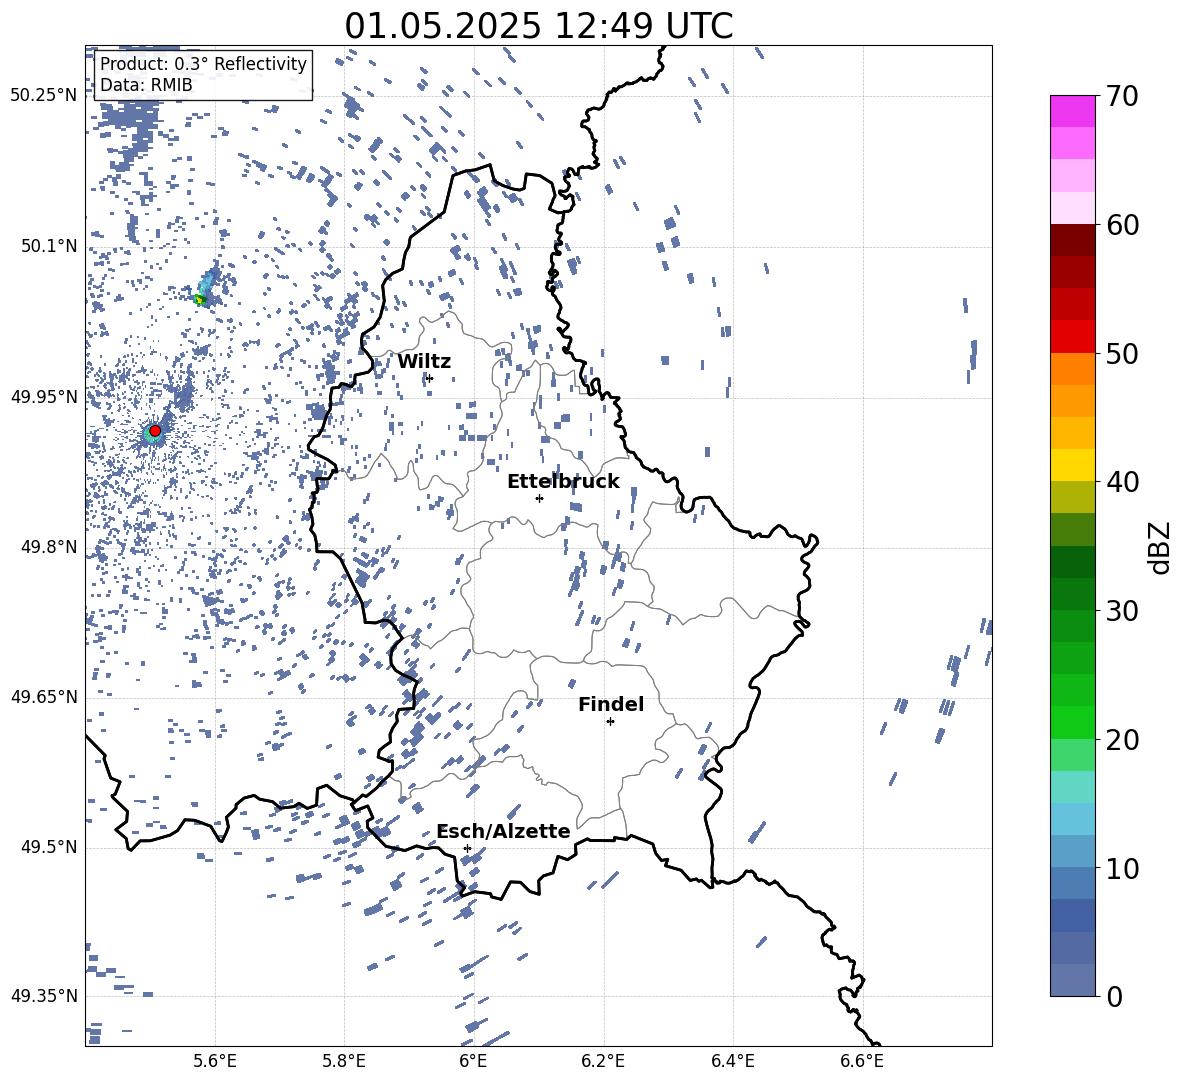Click the 5.8°E longitude label

pos(344,1061)
